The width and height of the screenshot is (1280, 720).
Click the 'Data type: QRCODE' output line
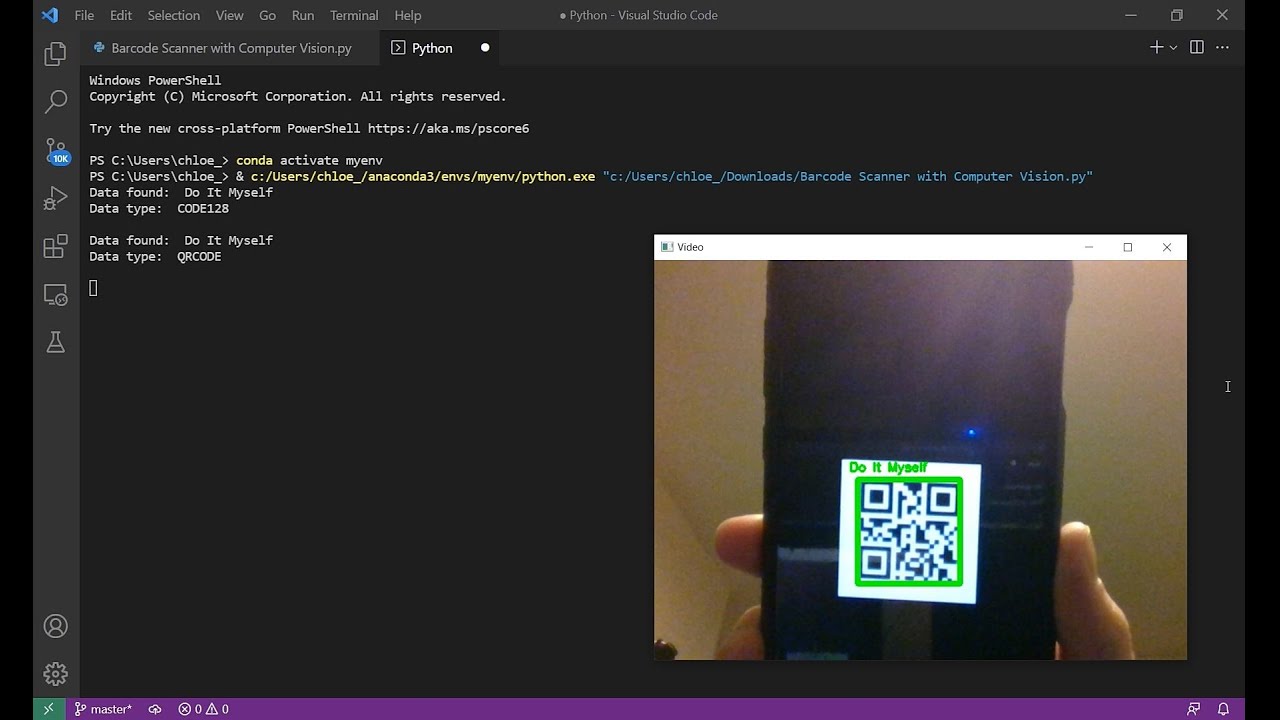point(155,256)
